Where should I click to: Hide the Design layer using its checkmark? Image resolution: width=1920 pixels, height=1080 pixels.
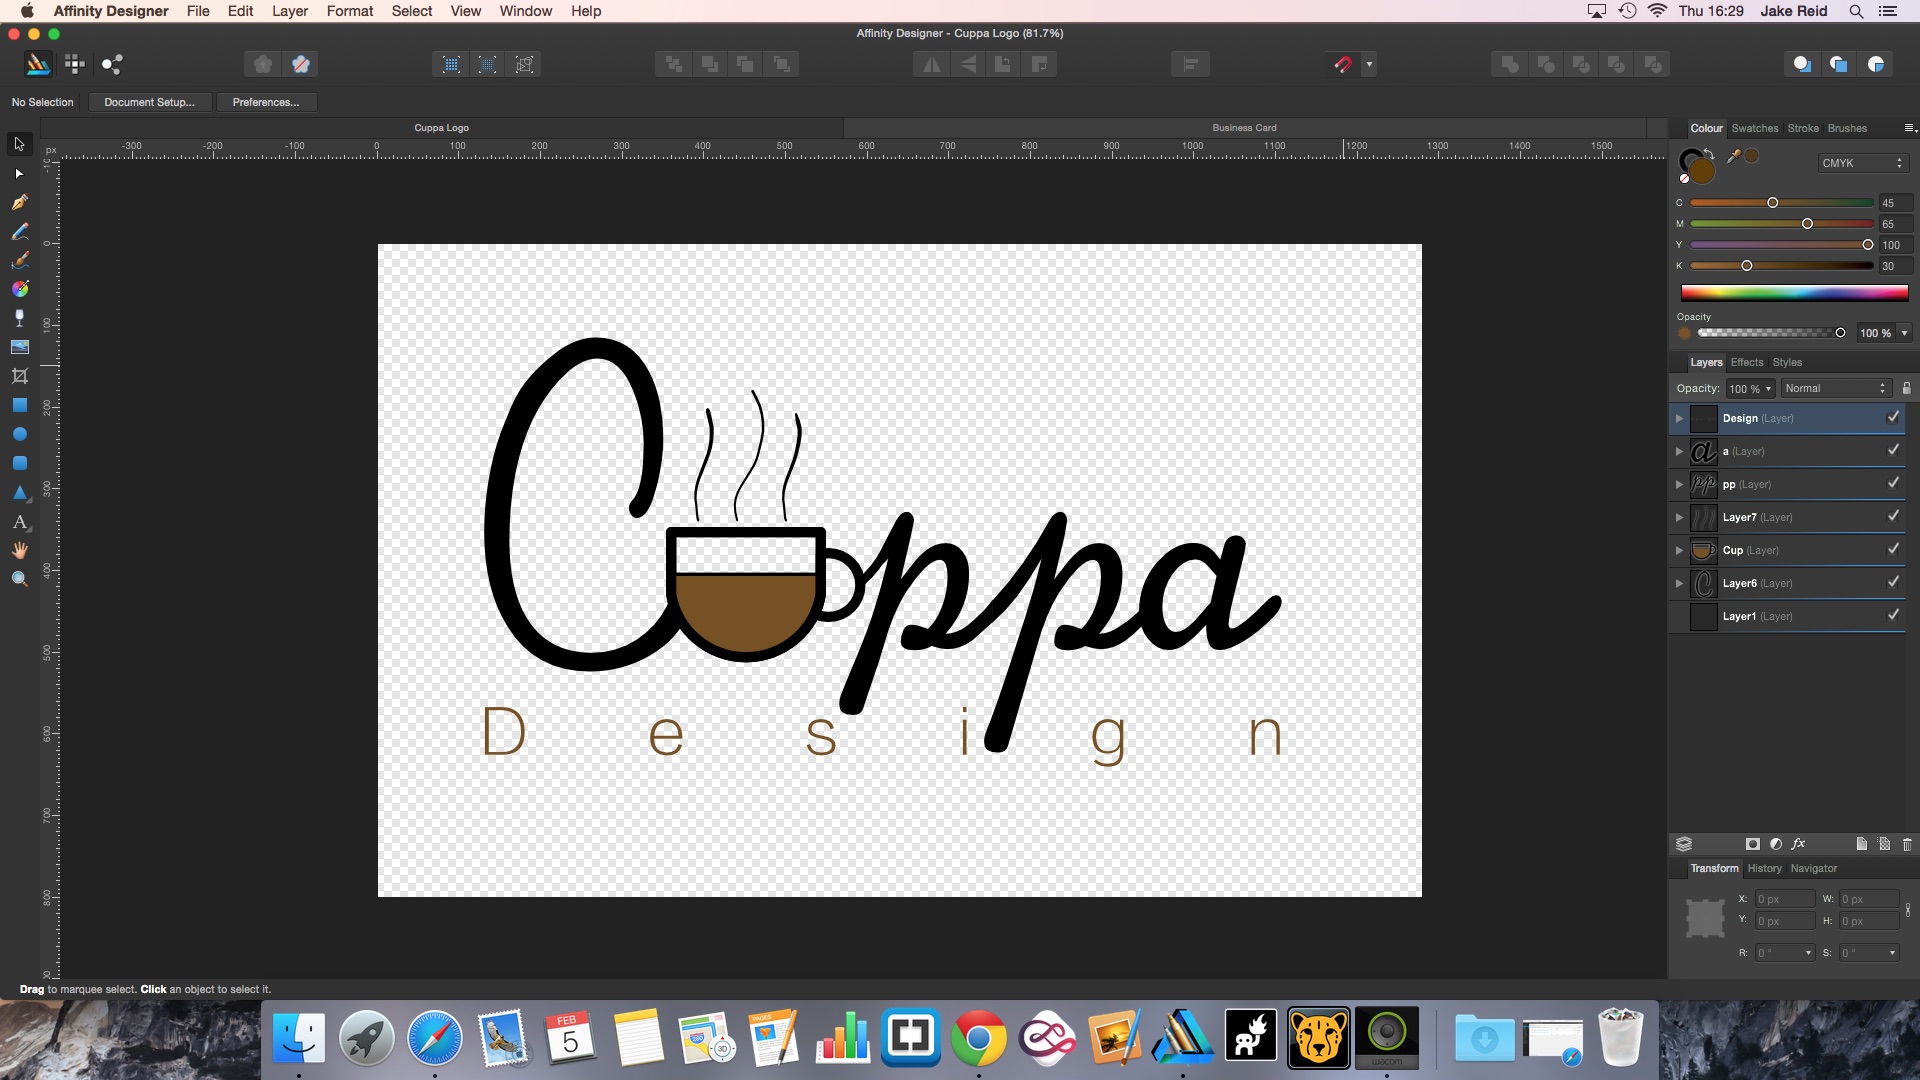click(1892, 418)
